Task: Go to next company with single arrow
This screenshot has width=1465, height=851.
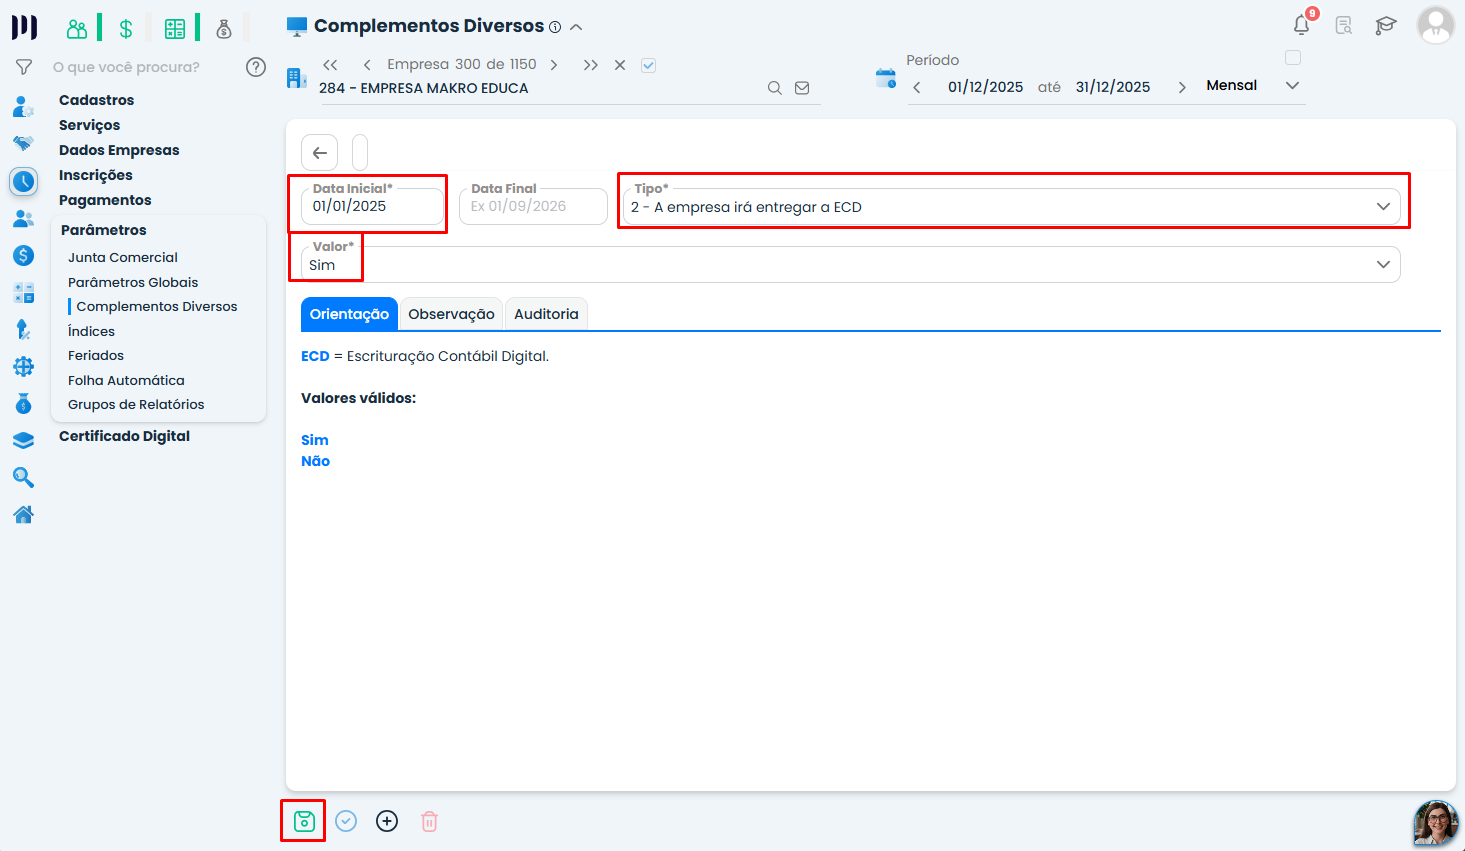Action: (554, 65)
